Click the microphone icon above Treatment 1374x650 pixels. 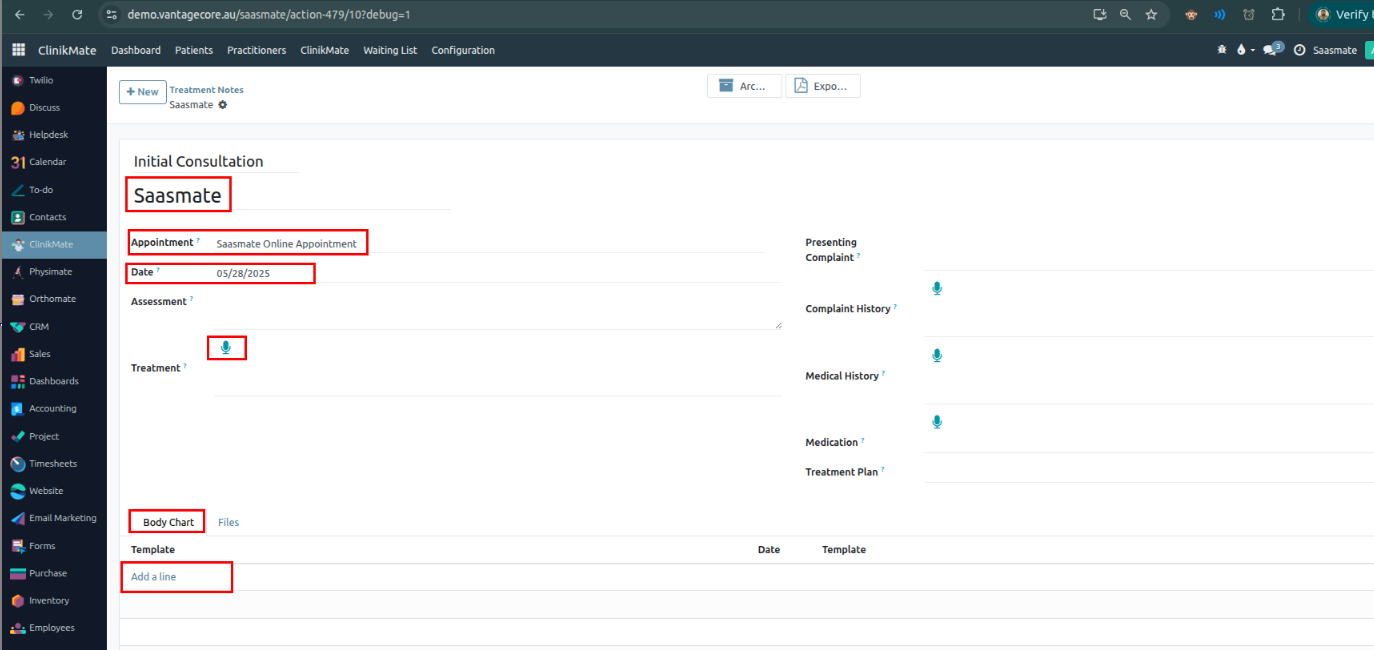coord(226,347)
